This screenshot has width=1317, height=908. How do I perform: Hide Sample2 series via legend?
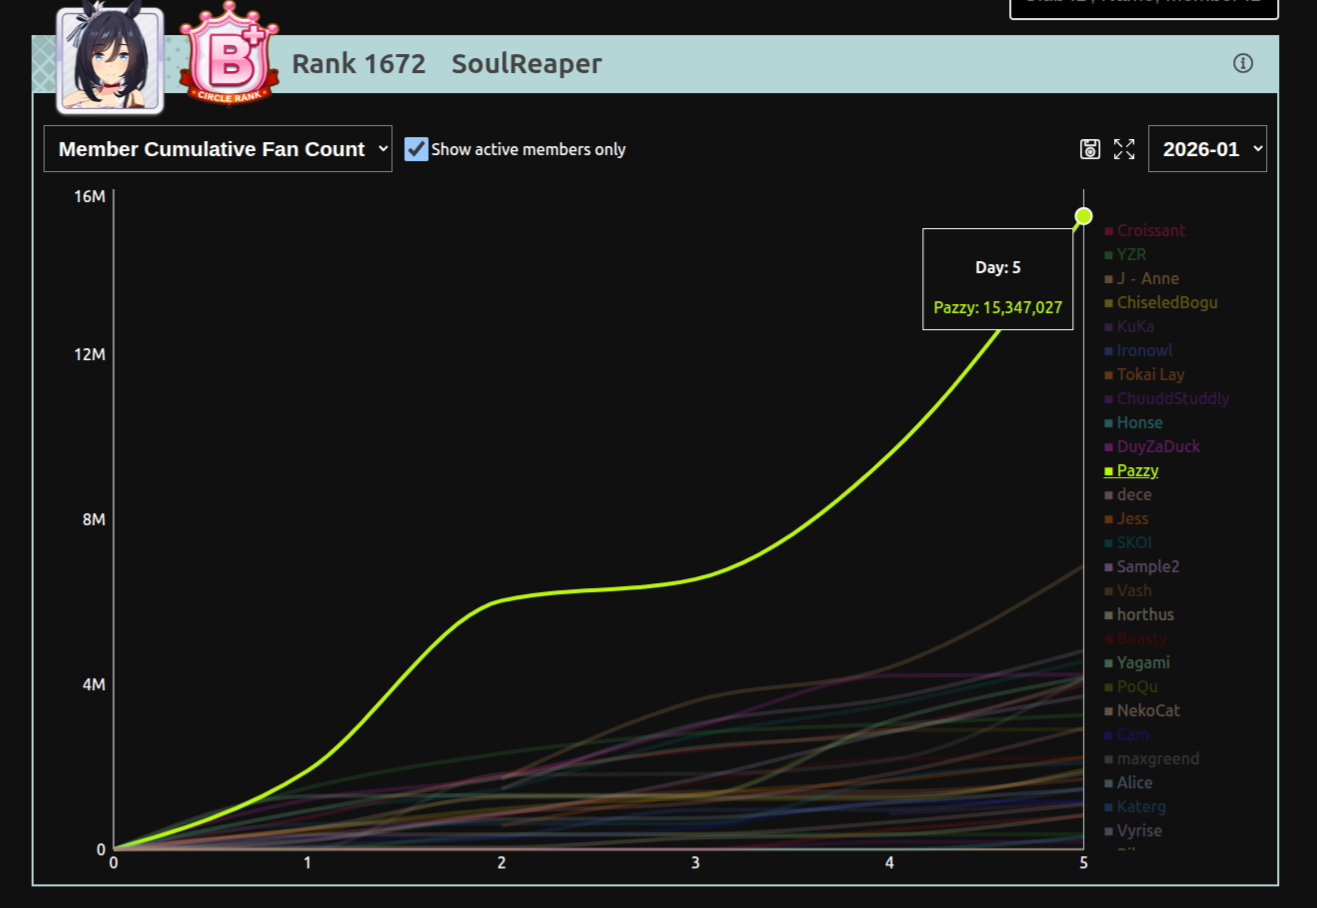[x=1142, y=566]
